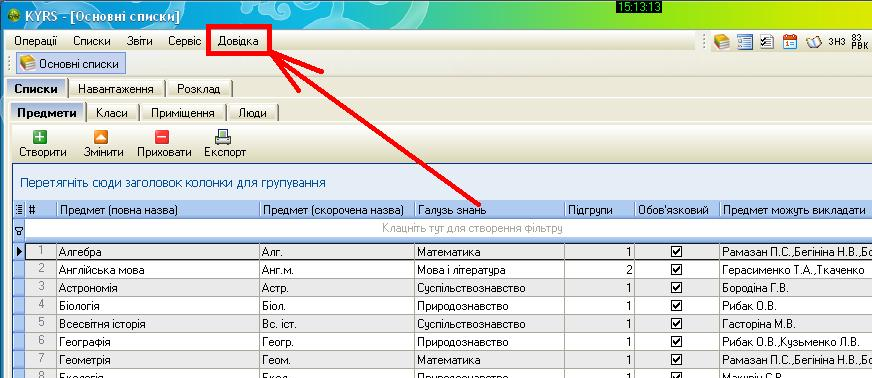The height and width of the screenshot is (378, 872).
Task: Click the Мова і література cell
Action: click(x=489, y=270)
